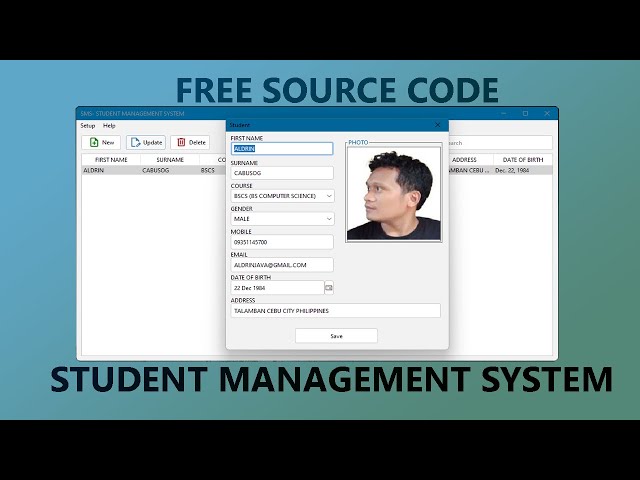This screenshot has height=480, width=640.
Task: Click the DATE OF BIRTH field
Action: coord(277,288)
